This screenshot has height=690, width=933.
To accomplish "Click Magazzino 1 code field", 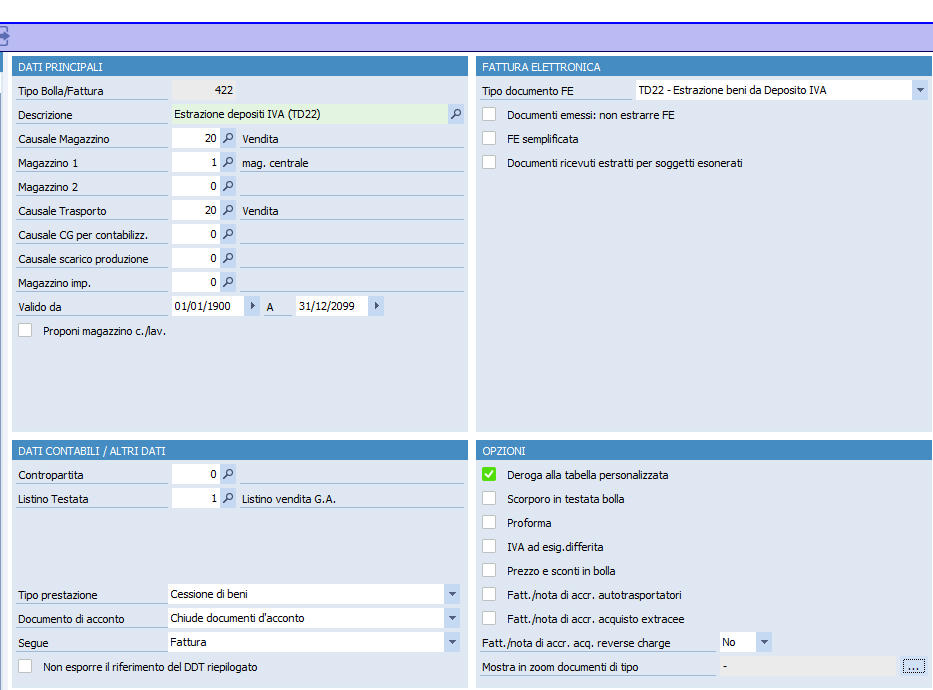I will pyautogui.click(x=196, y=162).
